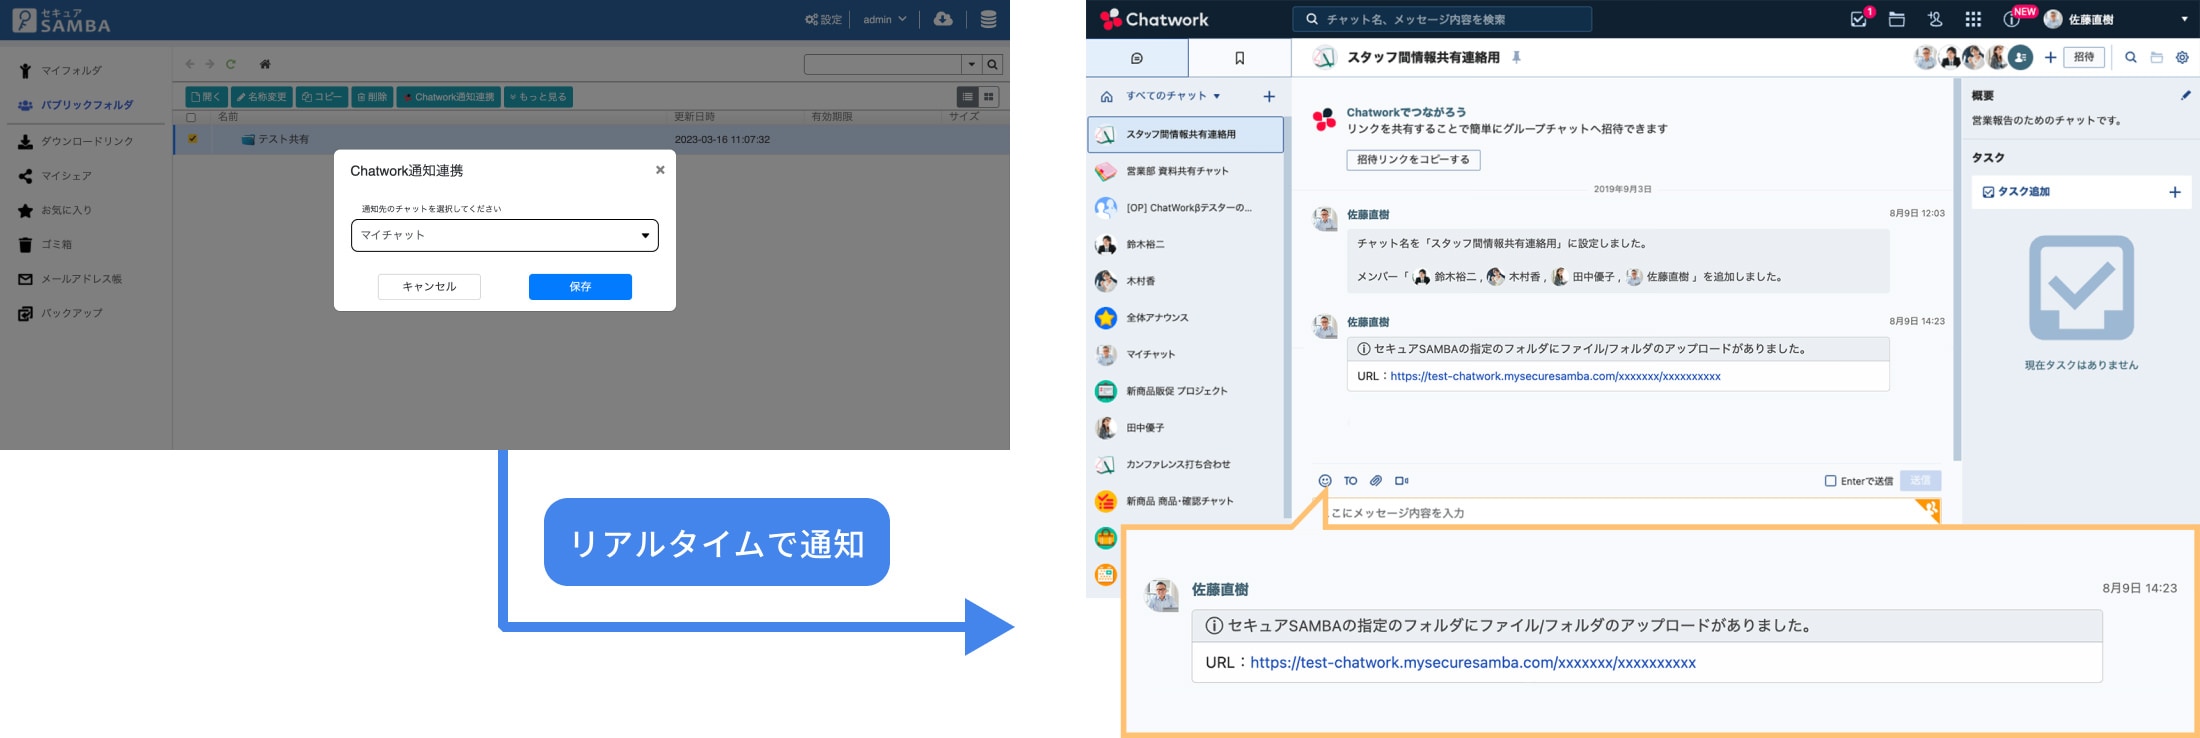Click the 名称変更 rename toolbar button
Viewport: 2200px width, 738px height.
coord(262,97)
